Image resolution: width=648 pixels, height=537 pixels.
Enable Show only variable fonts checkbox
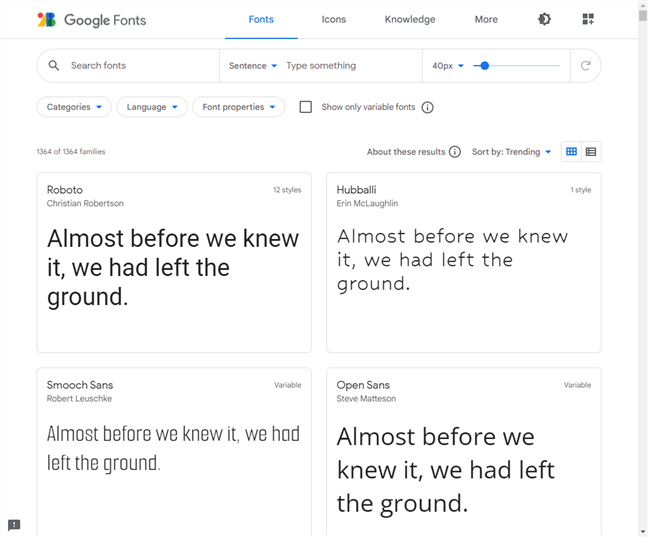(x=305, y=107)
